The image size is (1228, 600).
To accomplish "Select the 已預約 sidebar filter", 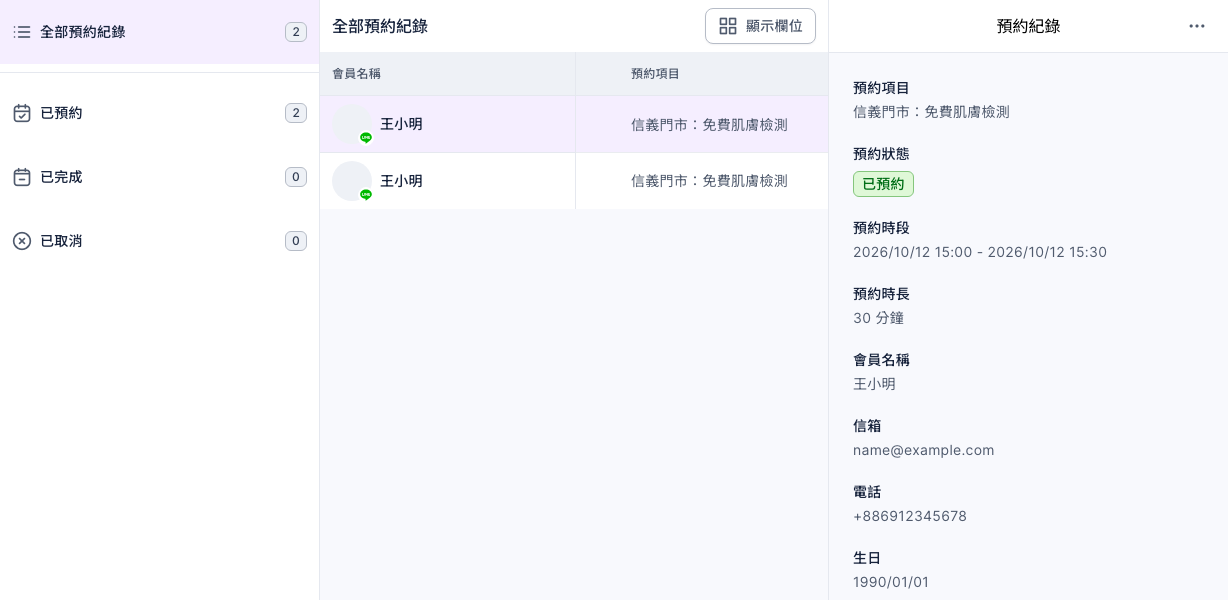I will (x=160, y=113).
